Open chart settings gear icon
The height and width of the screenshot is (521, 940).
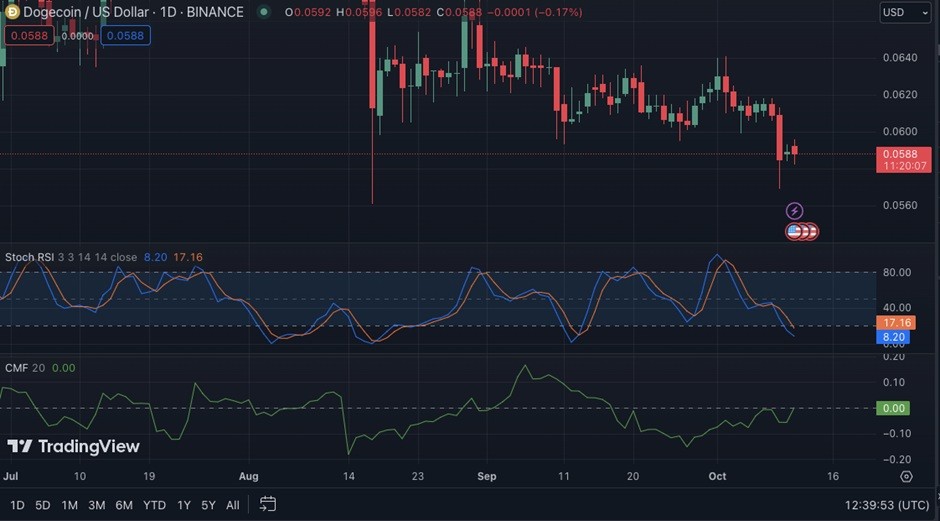[x=906, y=477]
